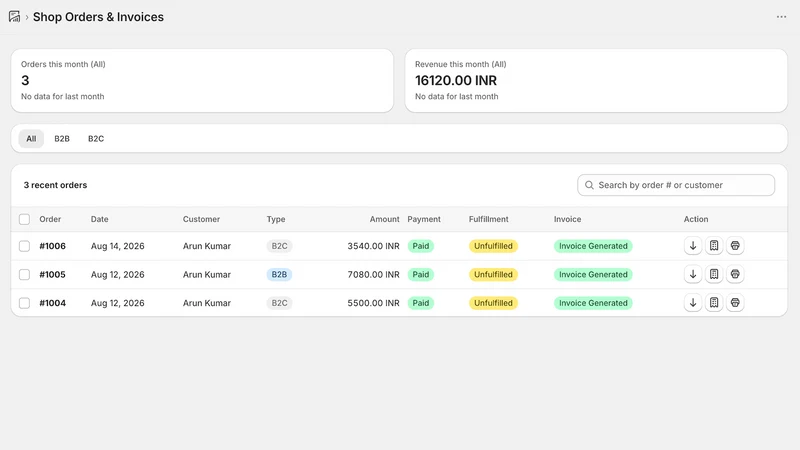Open the three-dot more options menu
The image size is (800, 450).
click(x=781, y=17)
